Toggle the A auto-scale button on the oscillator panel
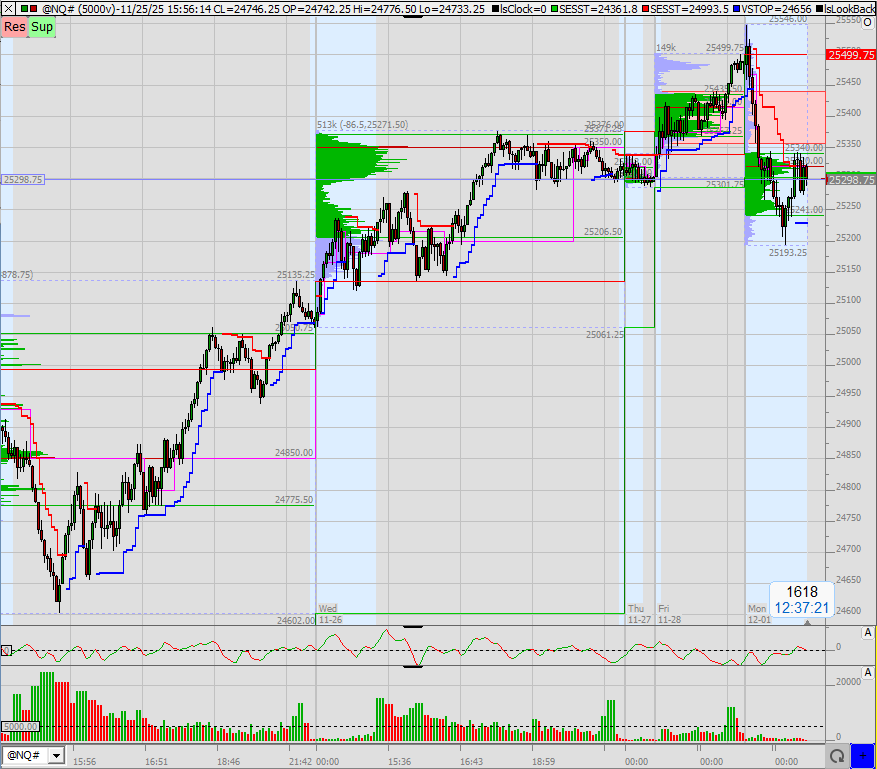The image size is (877, 769). point(868,634)
